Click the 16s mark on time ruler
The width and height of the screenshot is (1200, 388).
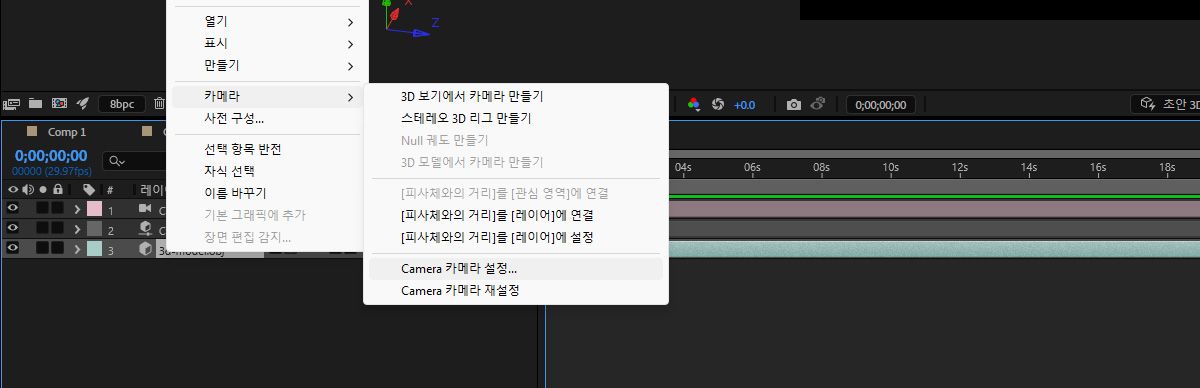1097,167
